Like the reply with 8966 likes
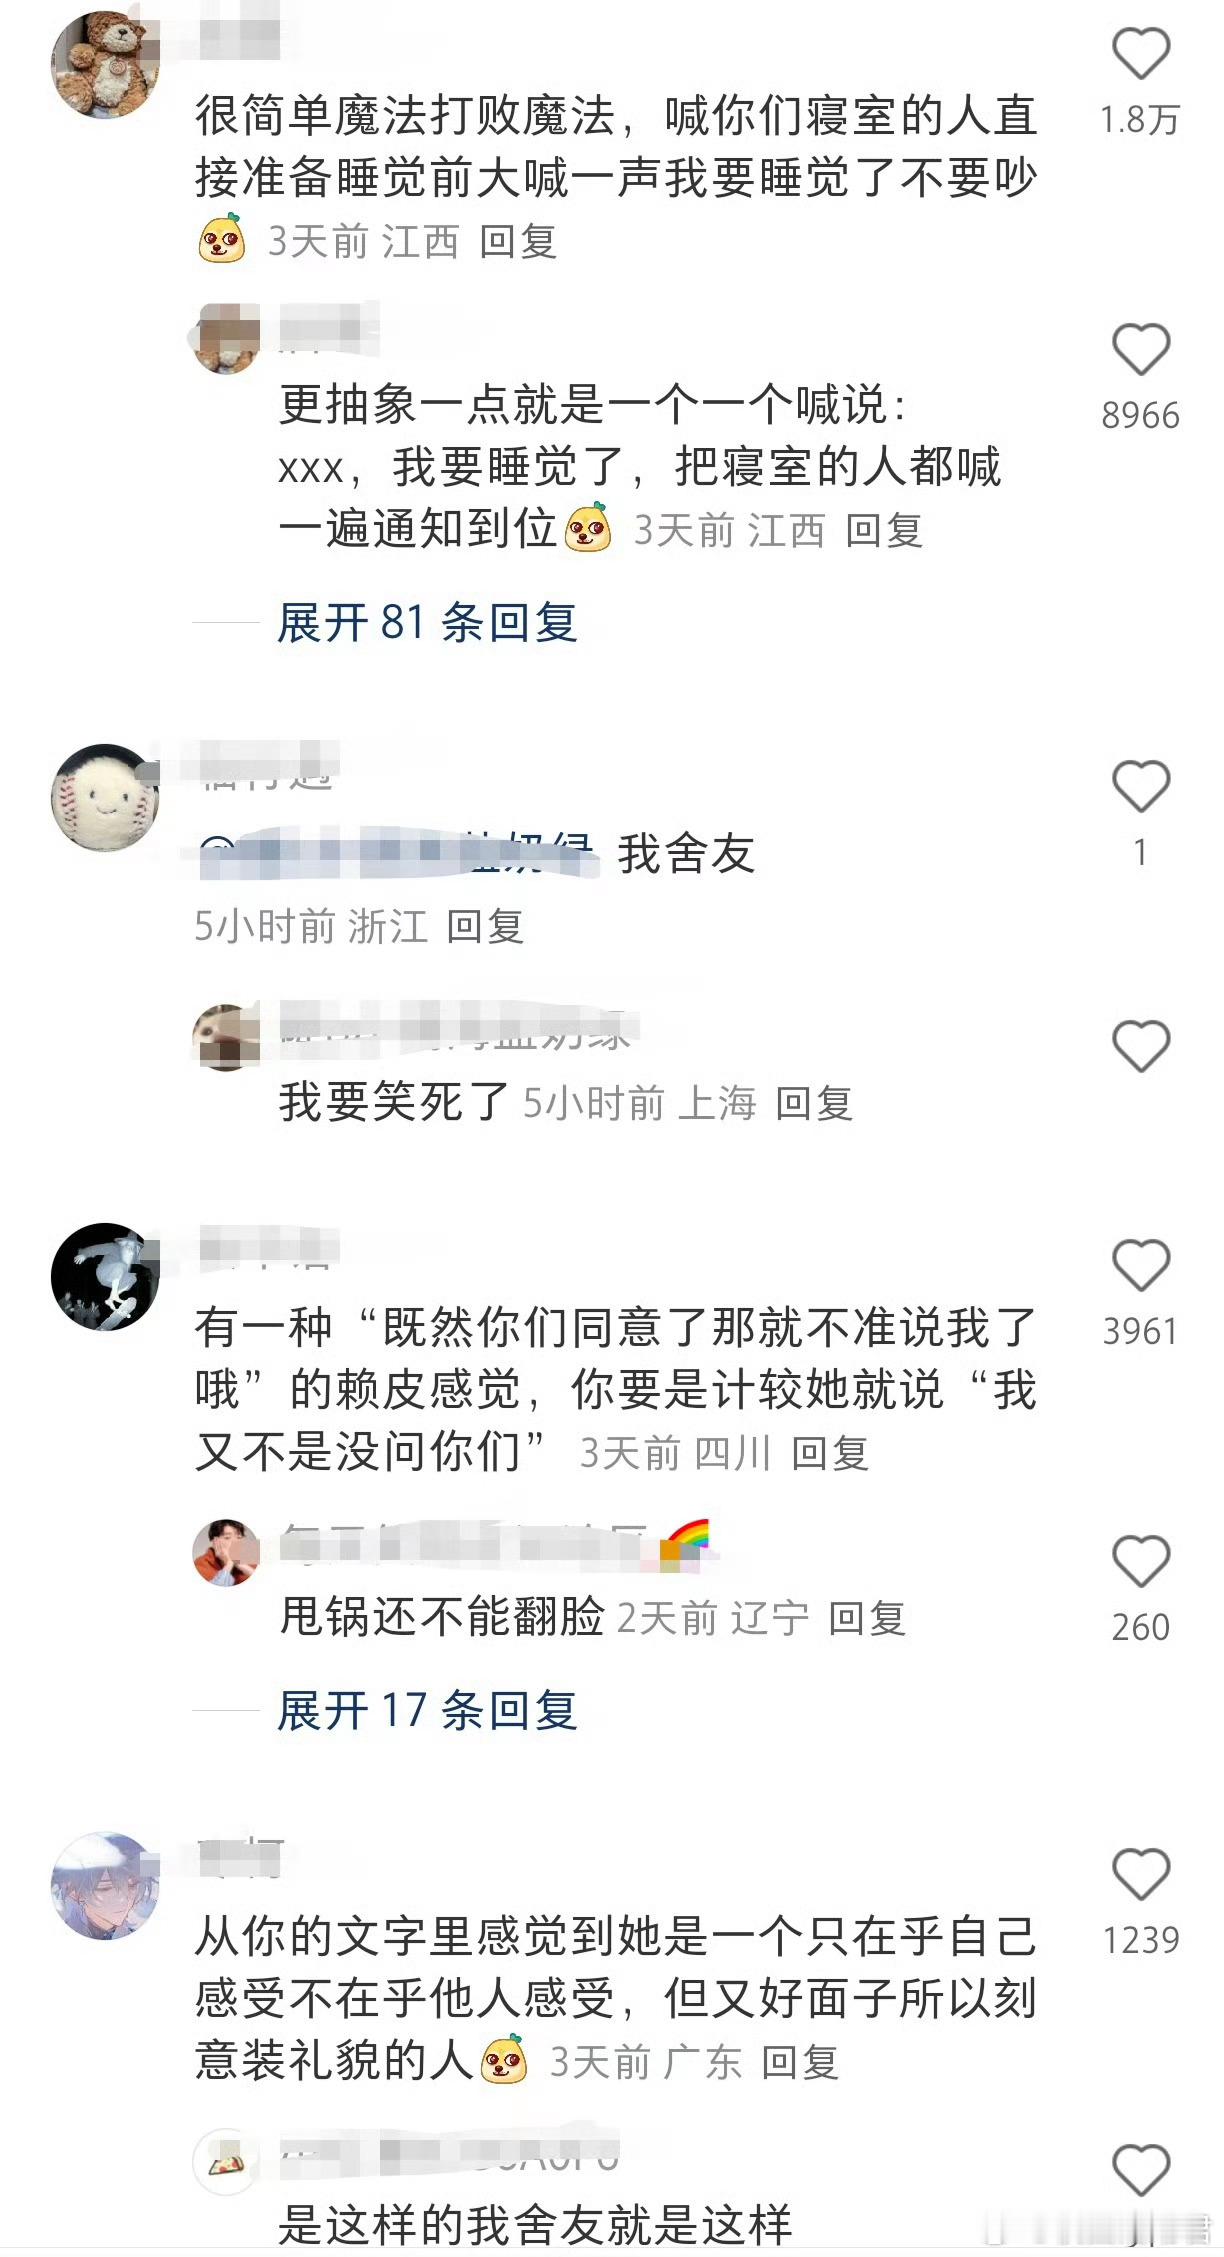This screenshot has width=1224, height=2257. click(x=1140, y=349)
